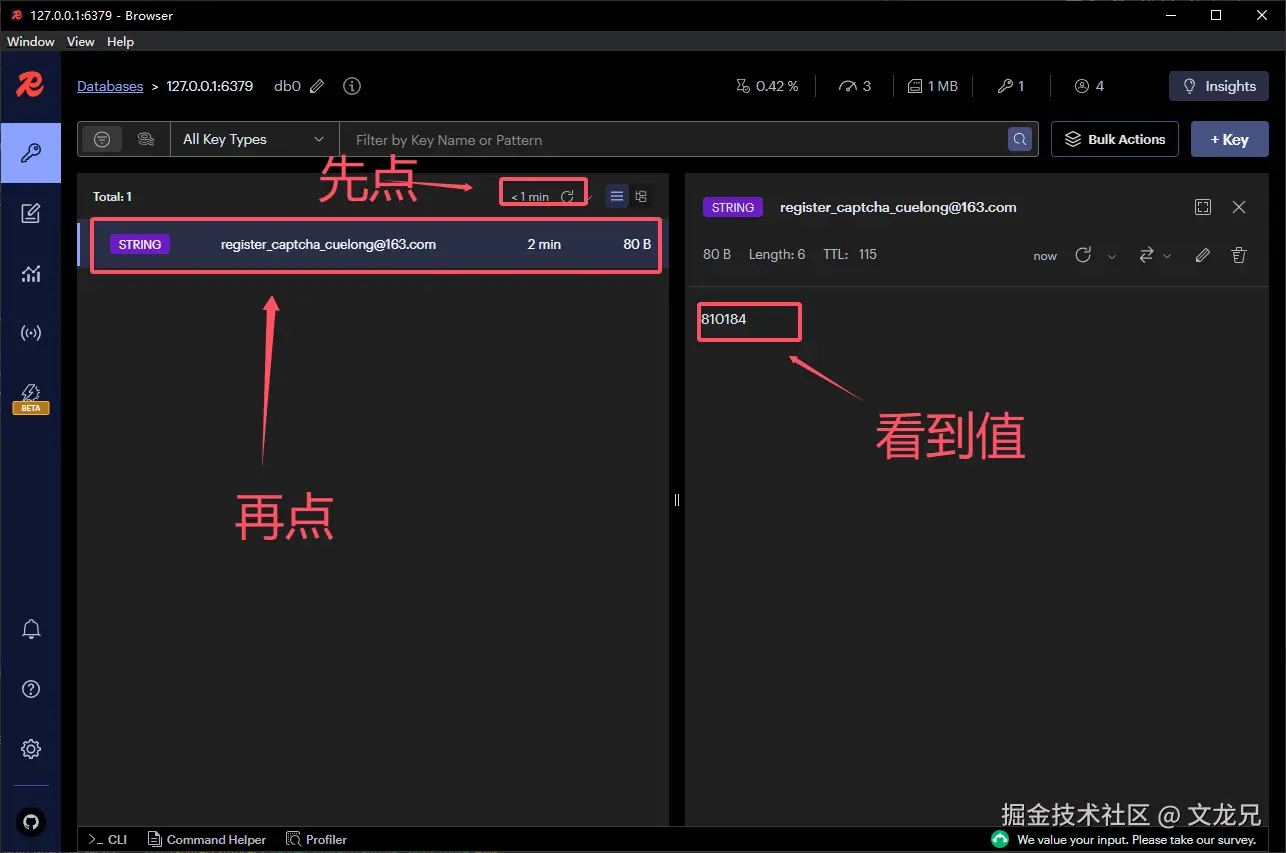
Task: Expand the value auto-refresh chevron
Action: point(1112,256)
